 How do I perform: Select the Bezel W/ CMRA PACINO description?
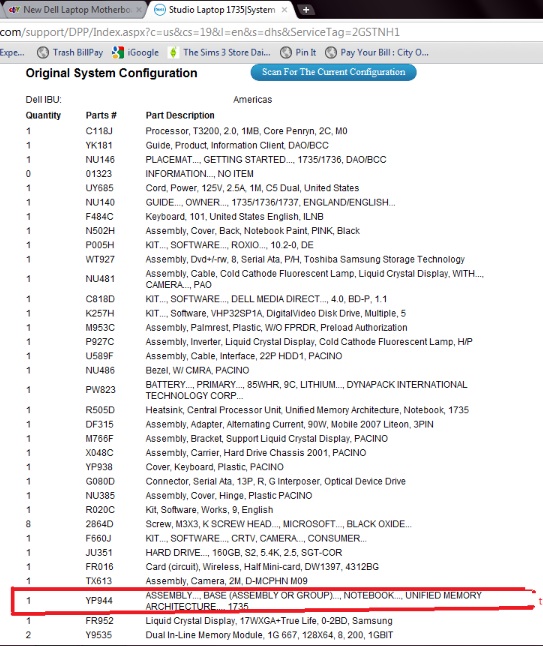pyautogui.click(x=197, y=370)
